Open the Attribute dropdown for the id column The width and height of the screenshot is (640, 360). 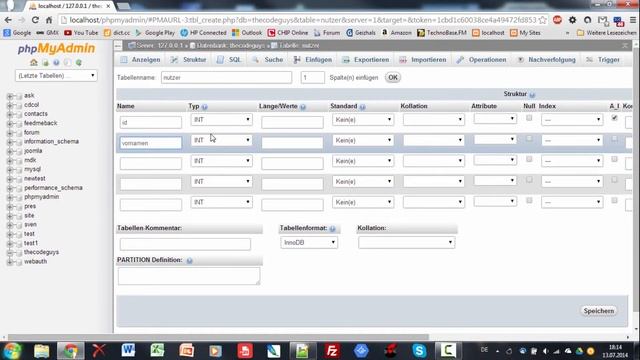[495, 119]
